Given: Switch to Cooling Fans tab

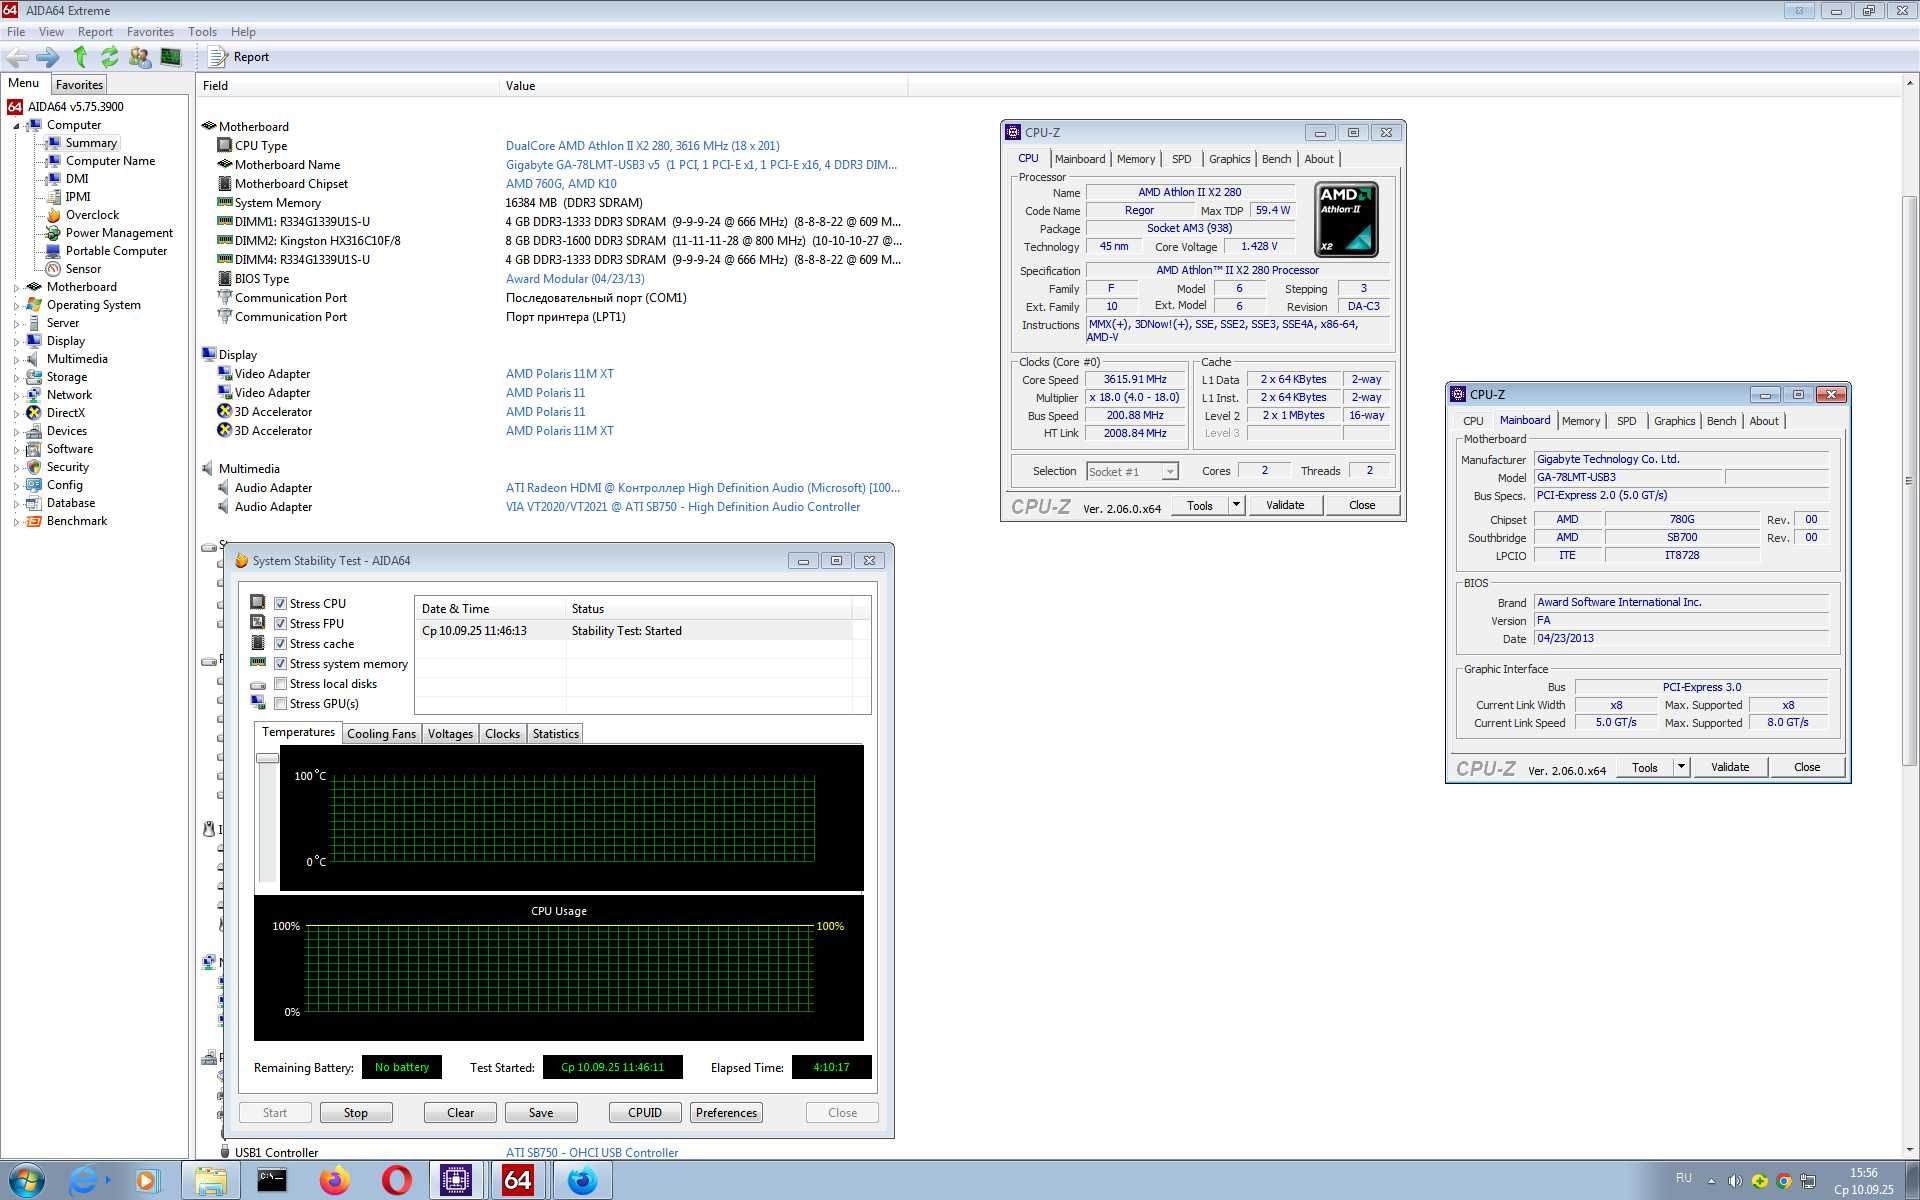Looking at the screenshot, I should 381,734.
